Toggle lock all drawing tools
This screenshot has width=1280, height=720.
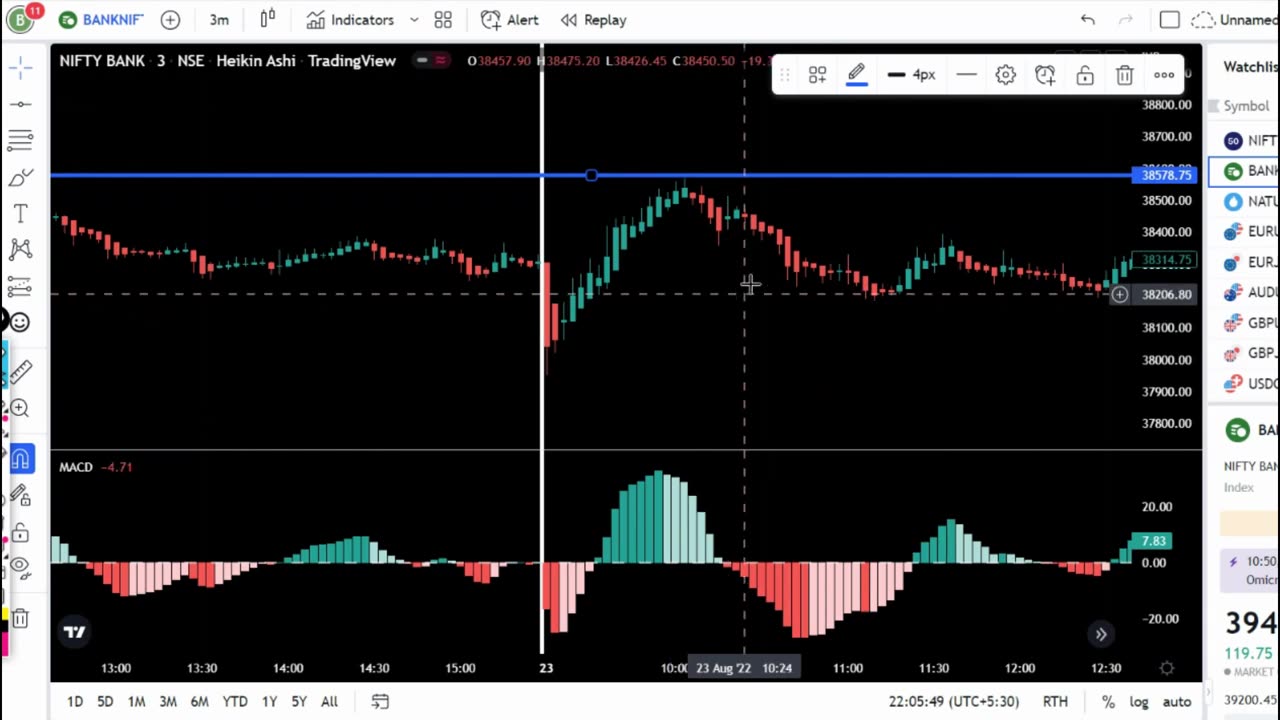click(20, 532)
